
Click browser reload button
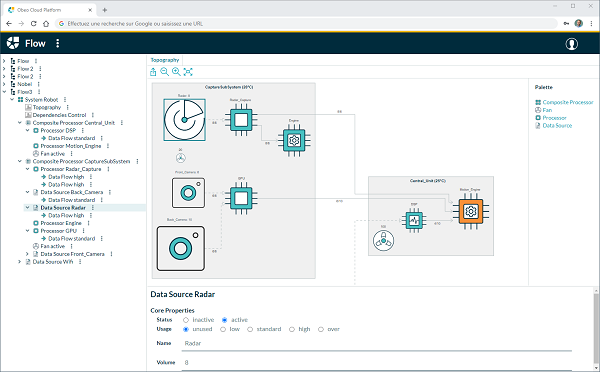point(33,24)
